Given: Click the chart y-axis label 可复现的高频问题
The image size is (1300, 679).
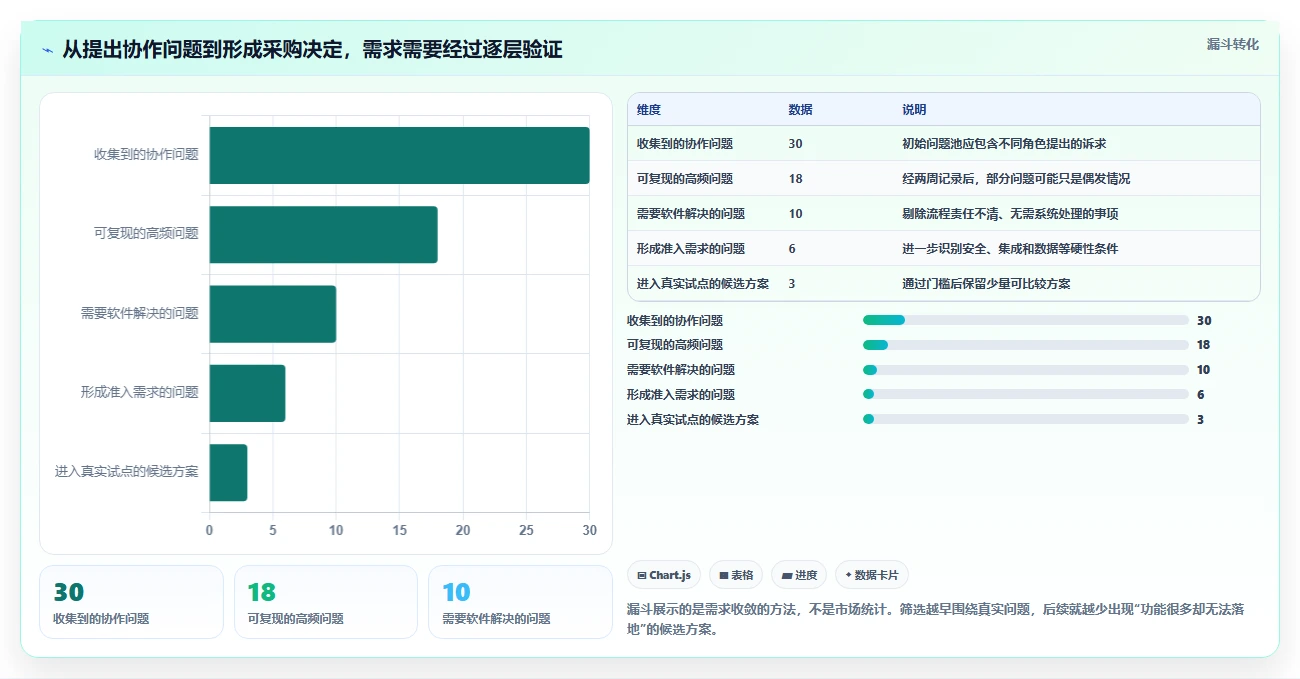Looking at the screenshot, I should point(146,234).
